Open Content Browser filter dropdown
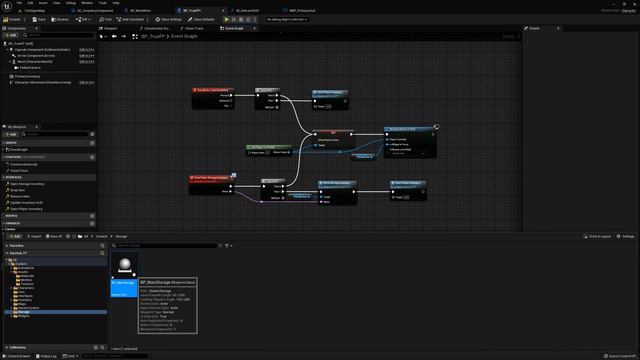 click(x=229, y=246)
